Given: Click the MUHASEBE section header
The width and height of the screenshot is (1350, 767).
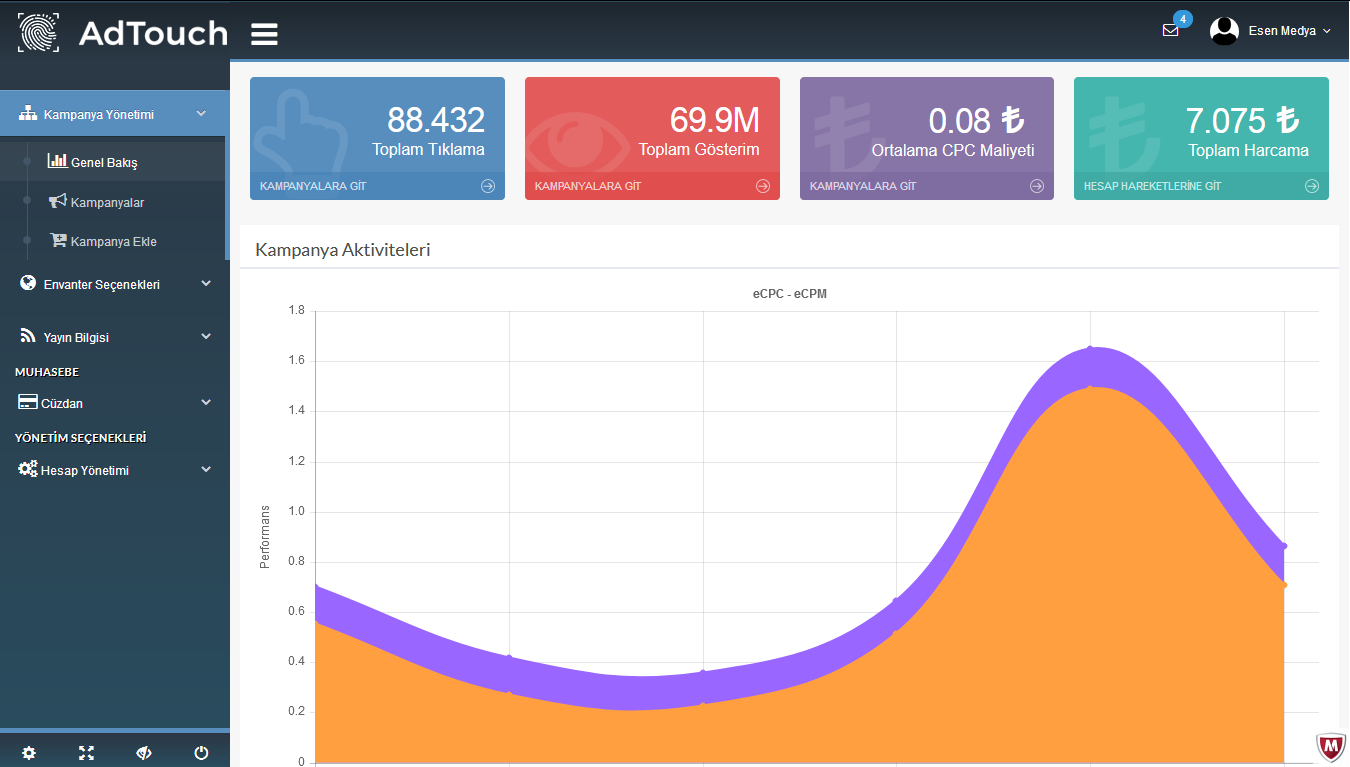Looking at the screenshot, I should click(47, 372).
